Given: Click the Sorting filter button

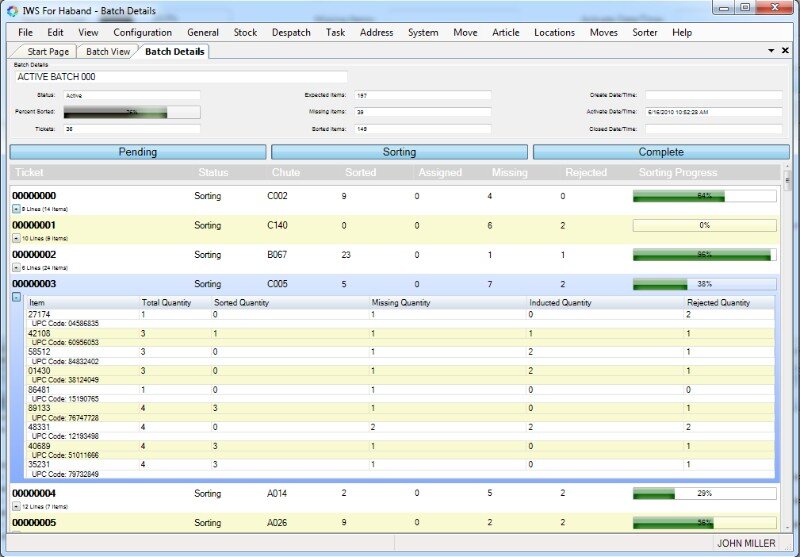Looking at the screenshot, I should pyautogui.click(x=399, y=152).
